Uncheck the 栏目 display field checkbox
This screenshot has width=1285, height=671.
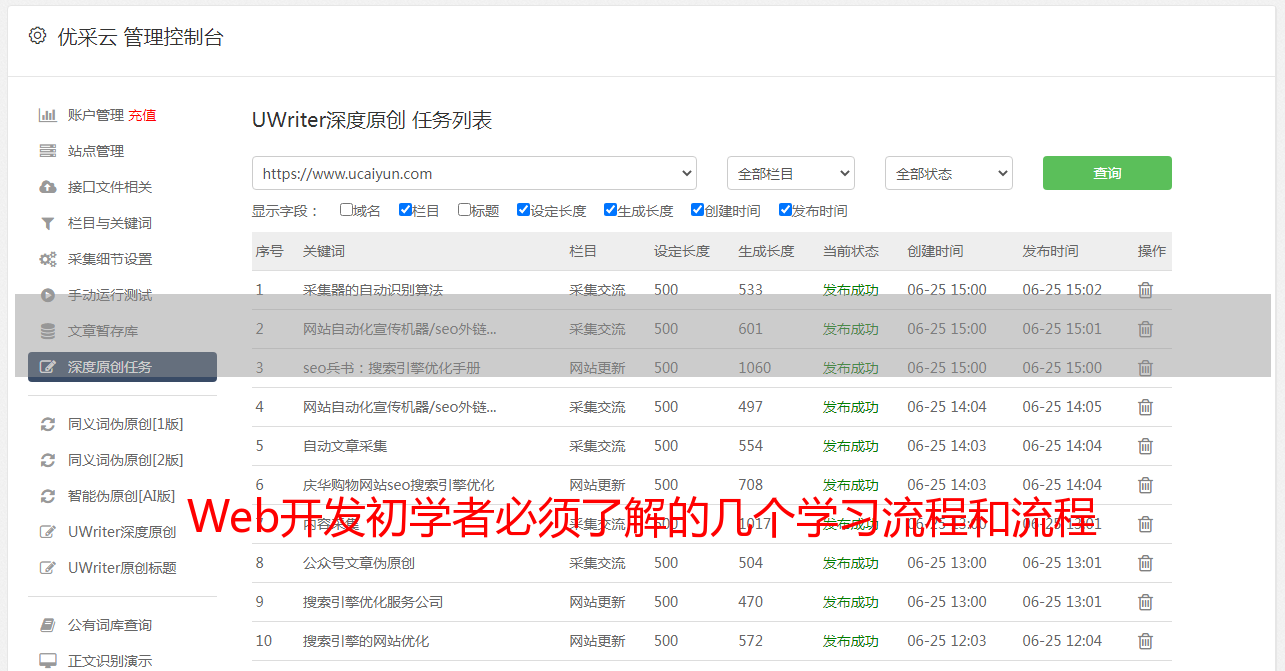[x=405, y=210]
